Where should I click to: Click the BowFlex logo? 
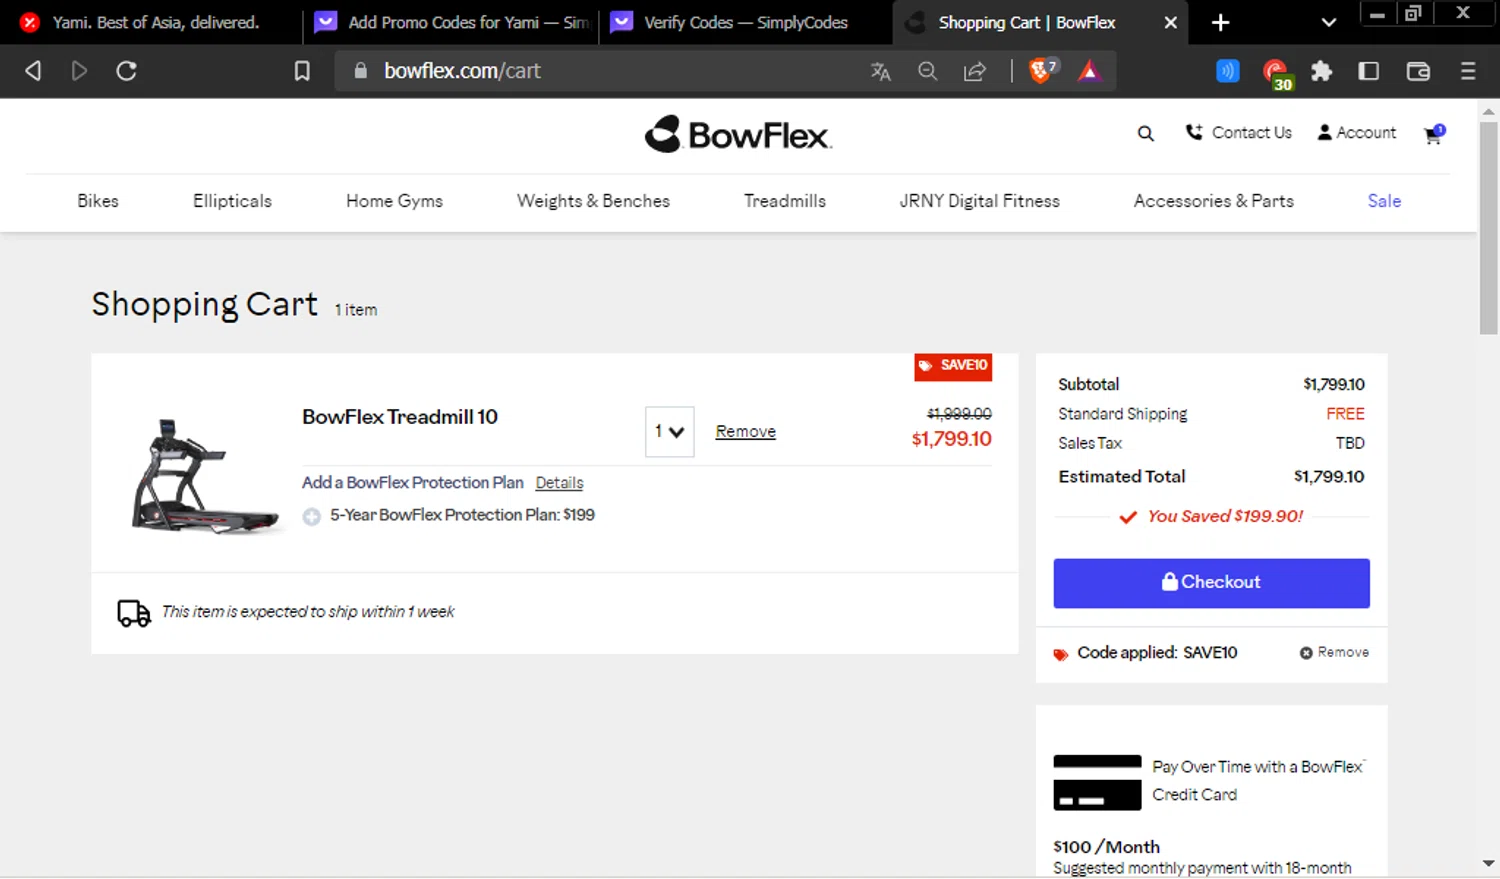(738, 134)
